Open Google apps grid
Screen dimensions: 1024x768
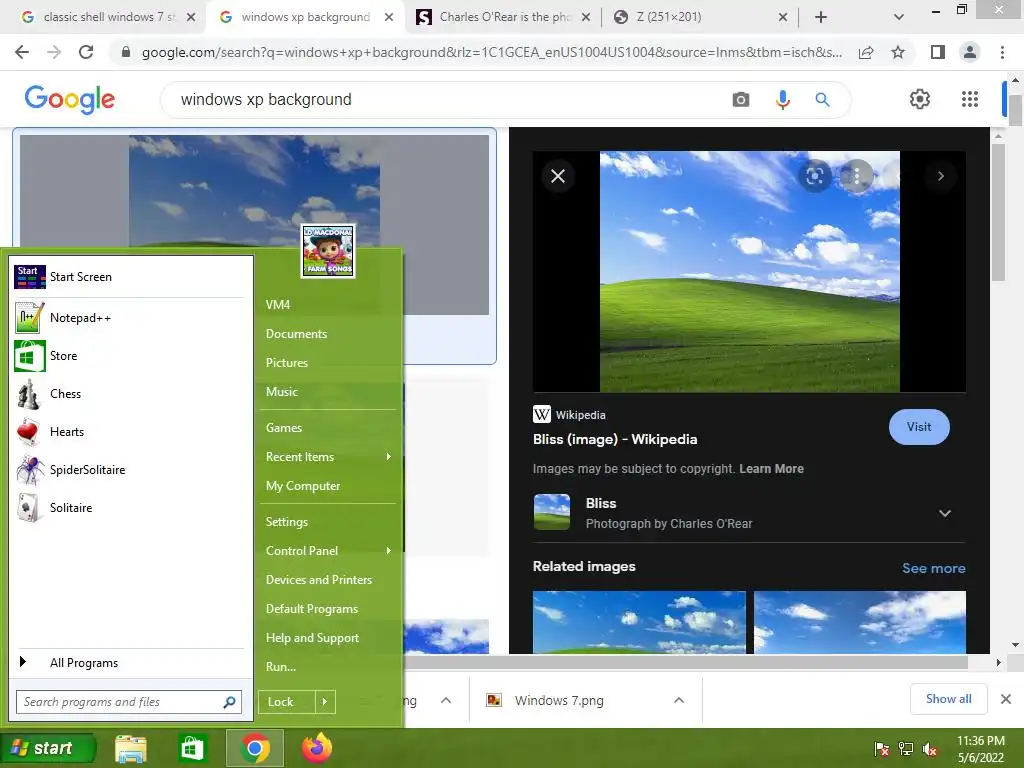click(970, 99)
